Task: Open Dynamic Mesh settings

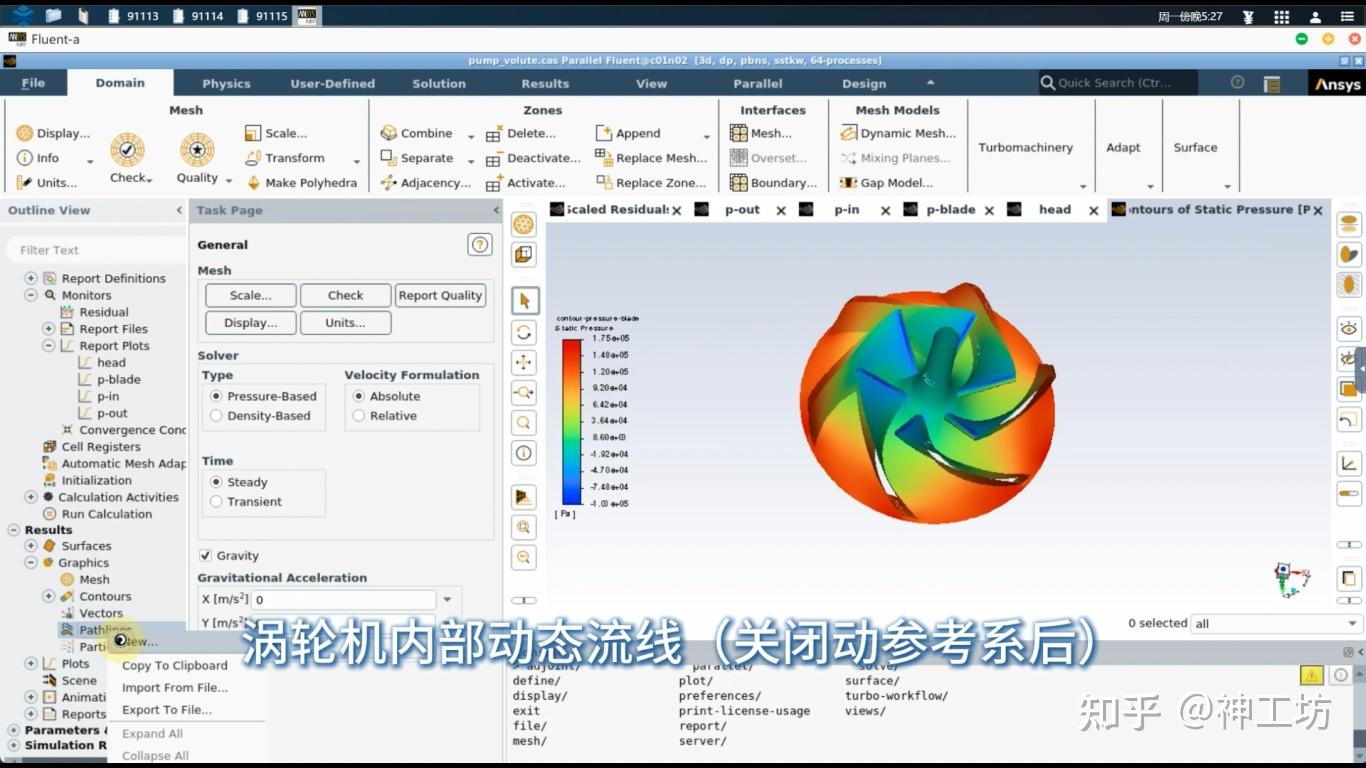Action: click(x=898, y=133)
